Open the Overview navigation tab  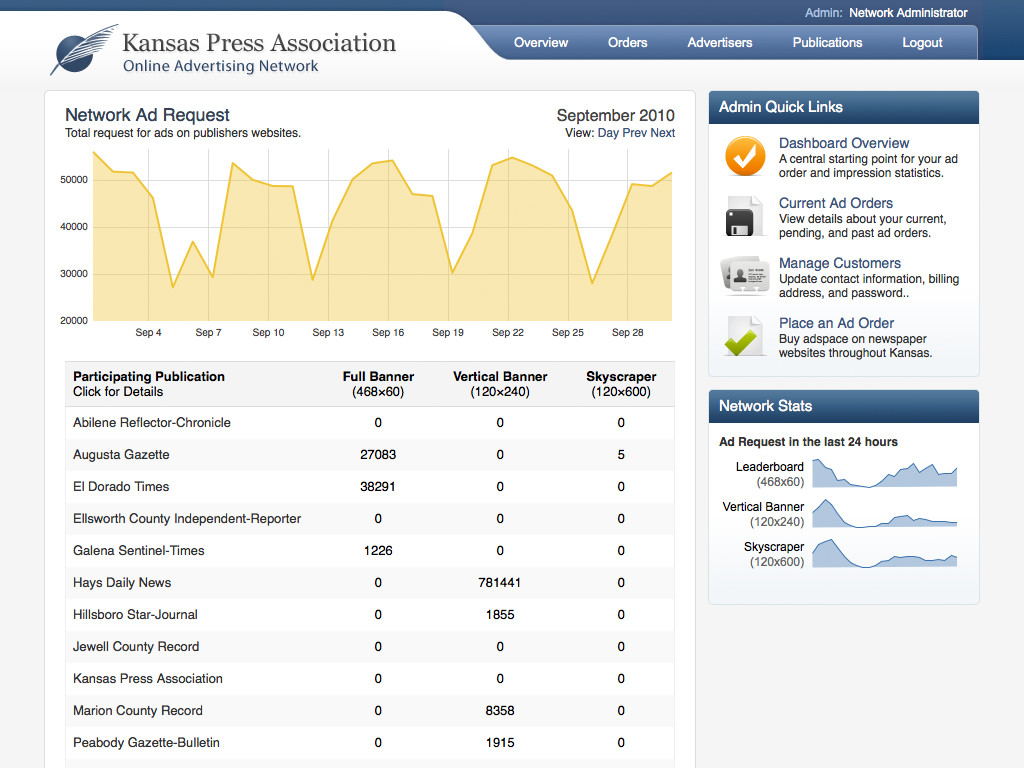pyautogui.click(x=541, y=42)
